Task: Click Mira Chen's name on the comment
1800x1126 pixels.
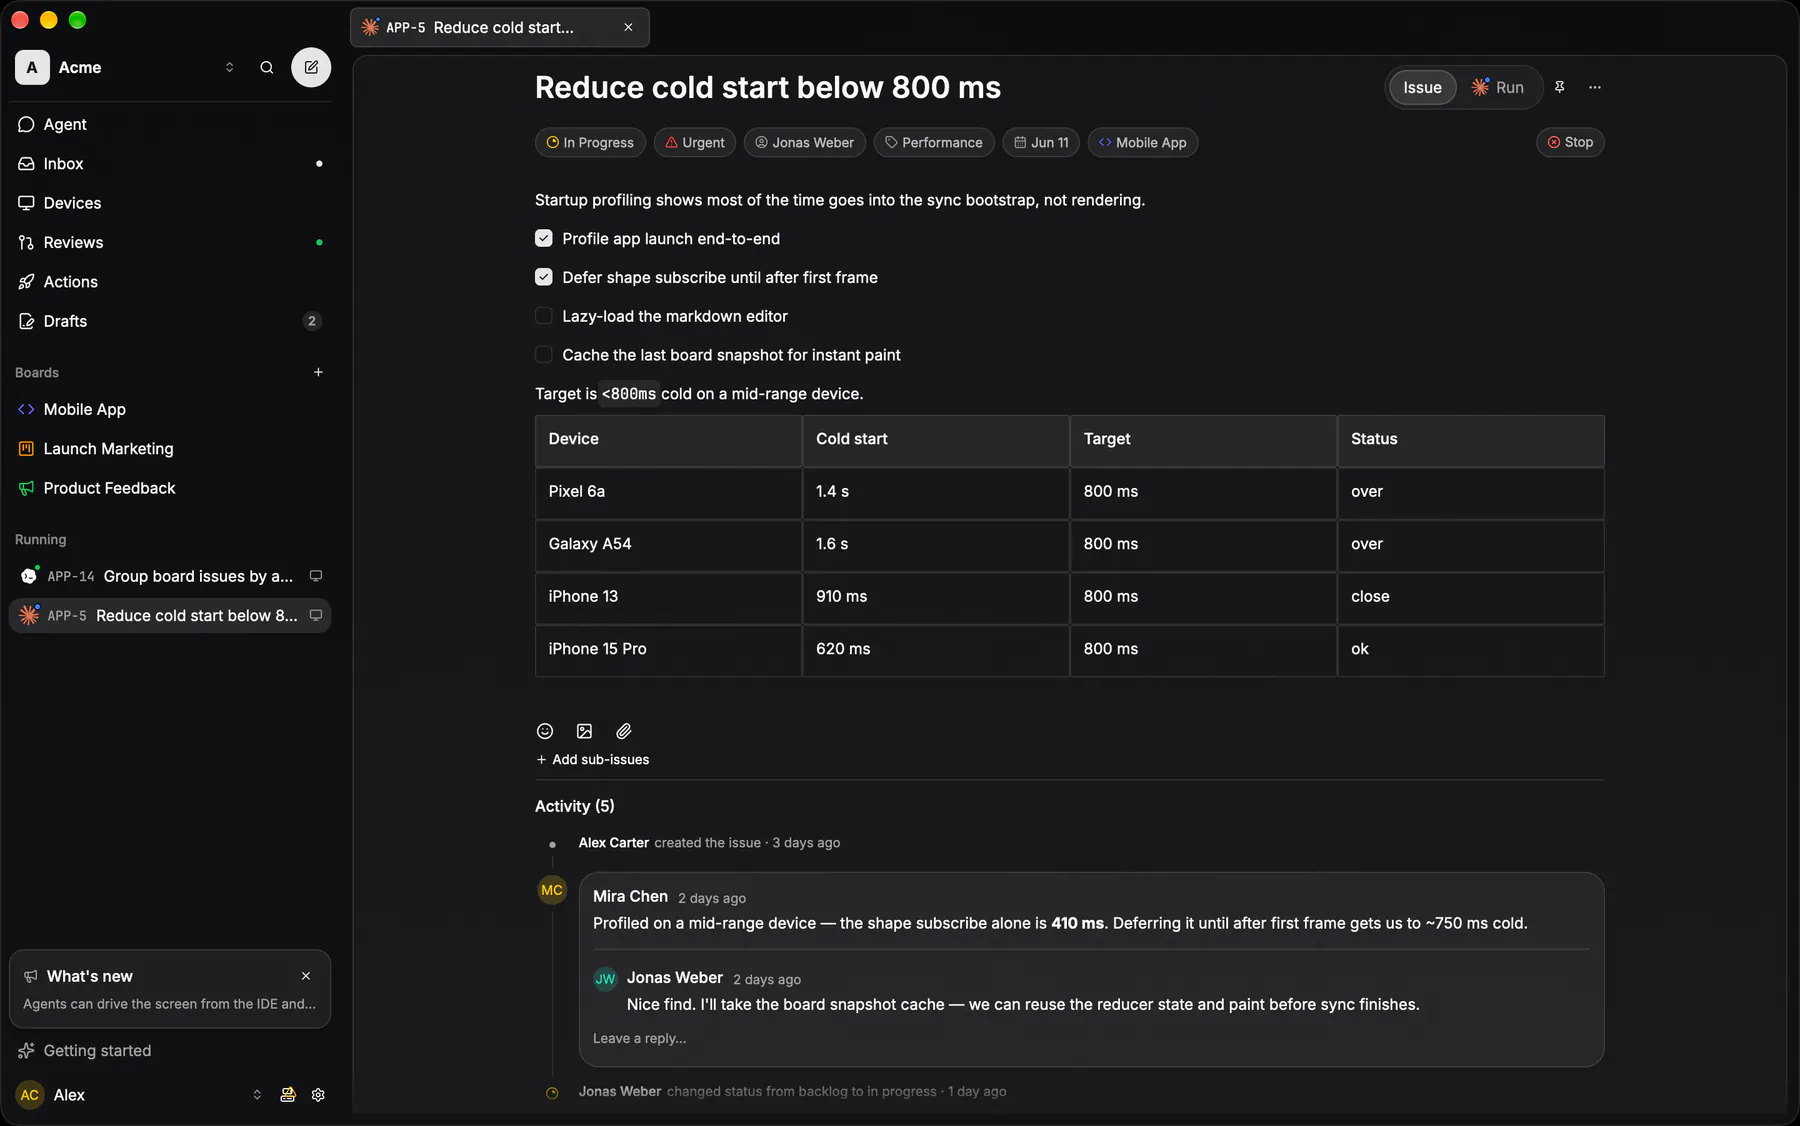Action: point(630,896)
